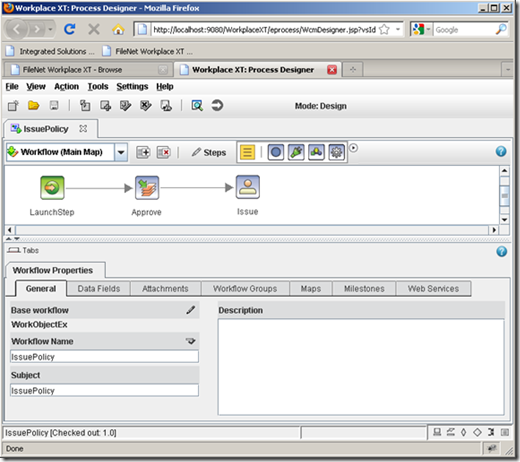Viewport: 520px width, 462px height.
Task: Click the thin diamond status bar icon
Action: point(464,432)
